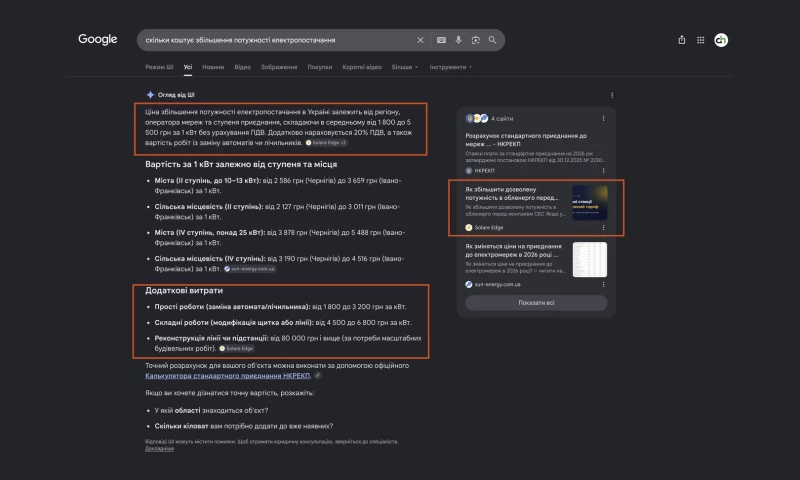Open the on-screen keyboard input tool
This screenshot has width=800, height=480.
[441, 40]
